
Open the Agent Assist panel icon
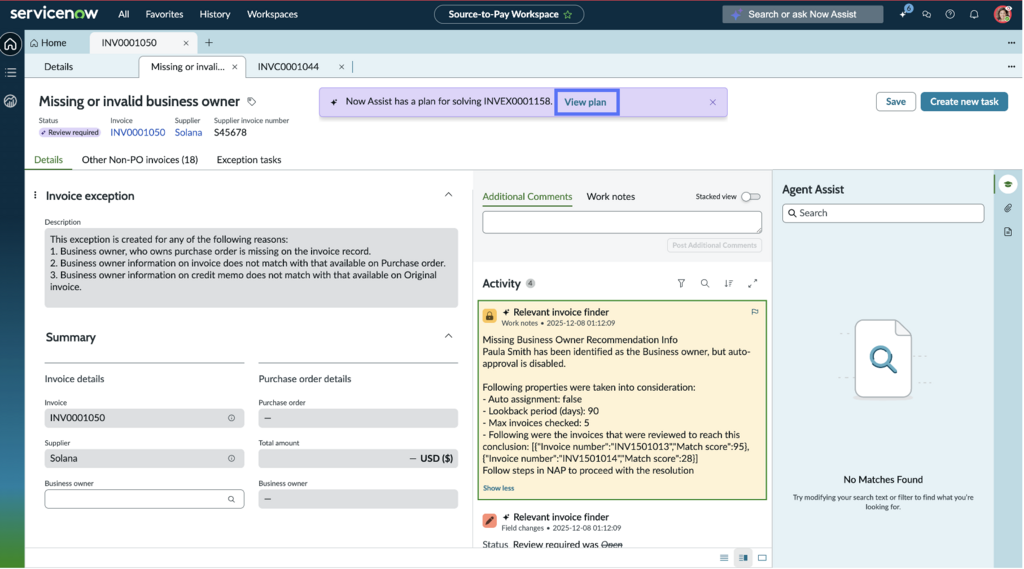pos(1008,184)
